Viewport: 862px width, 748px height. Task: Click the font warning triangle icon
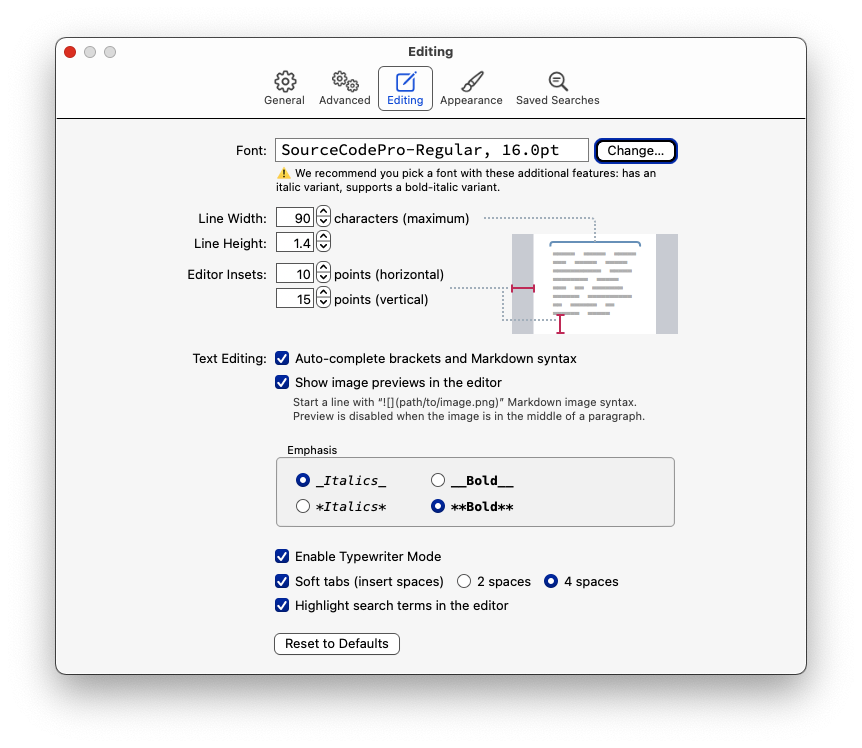coord(283,174)
